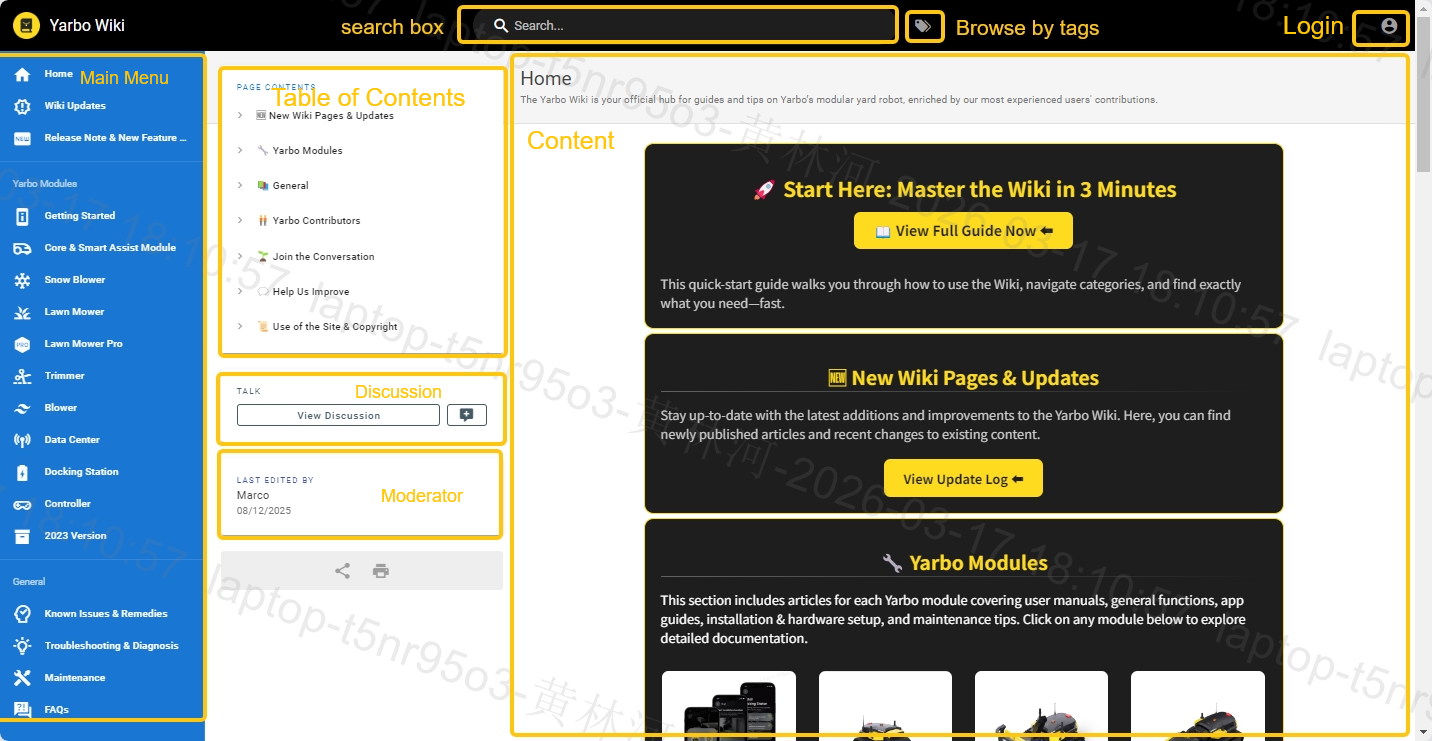The image size is (1432, 741).
Task: Click the new discussion comment icon
Action: 466,415
